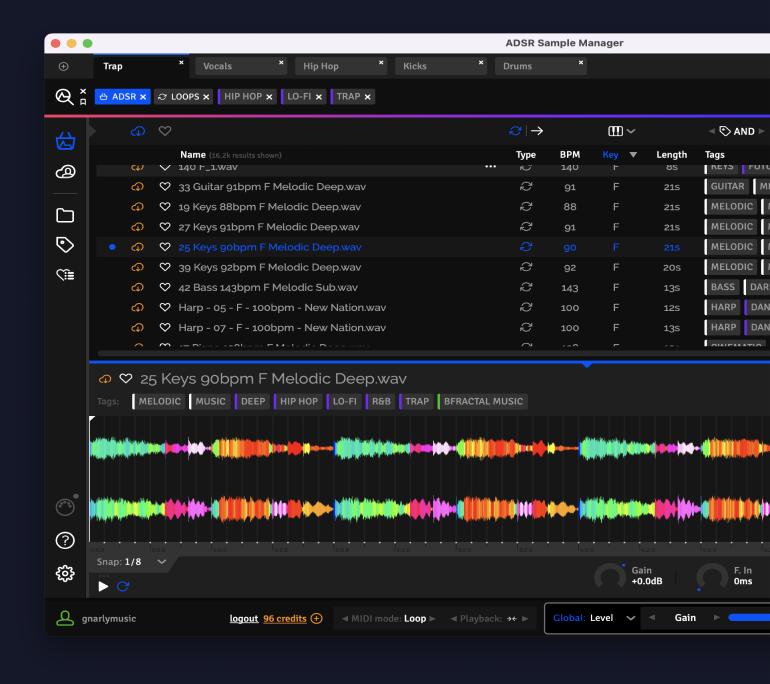Click the logout link

243,619
